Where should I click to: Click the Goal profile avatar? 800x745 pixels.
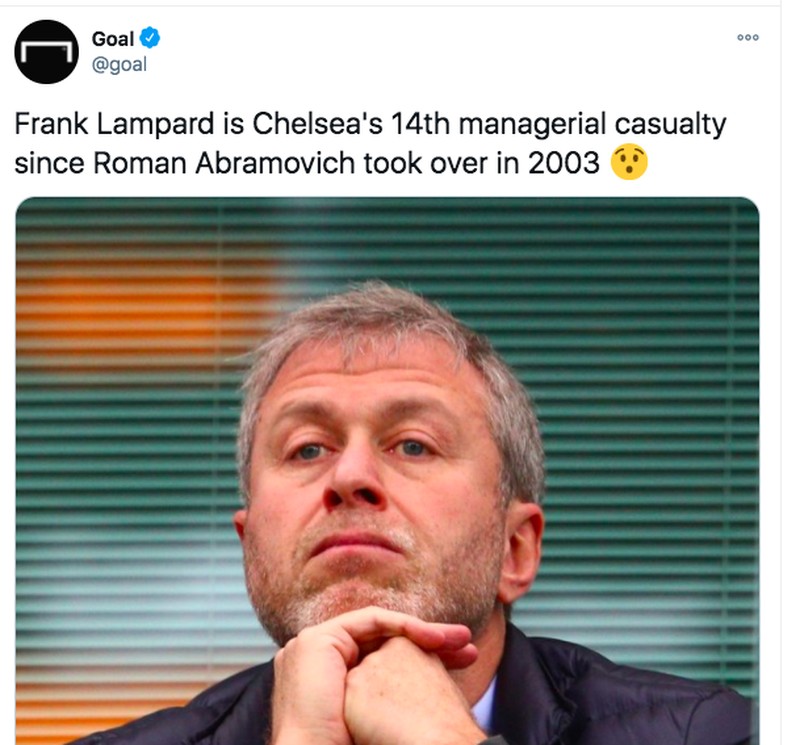click(x=46, y=51)
